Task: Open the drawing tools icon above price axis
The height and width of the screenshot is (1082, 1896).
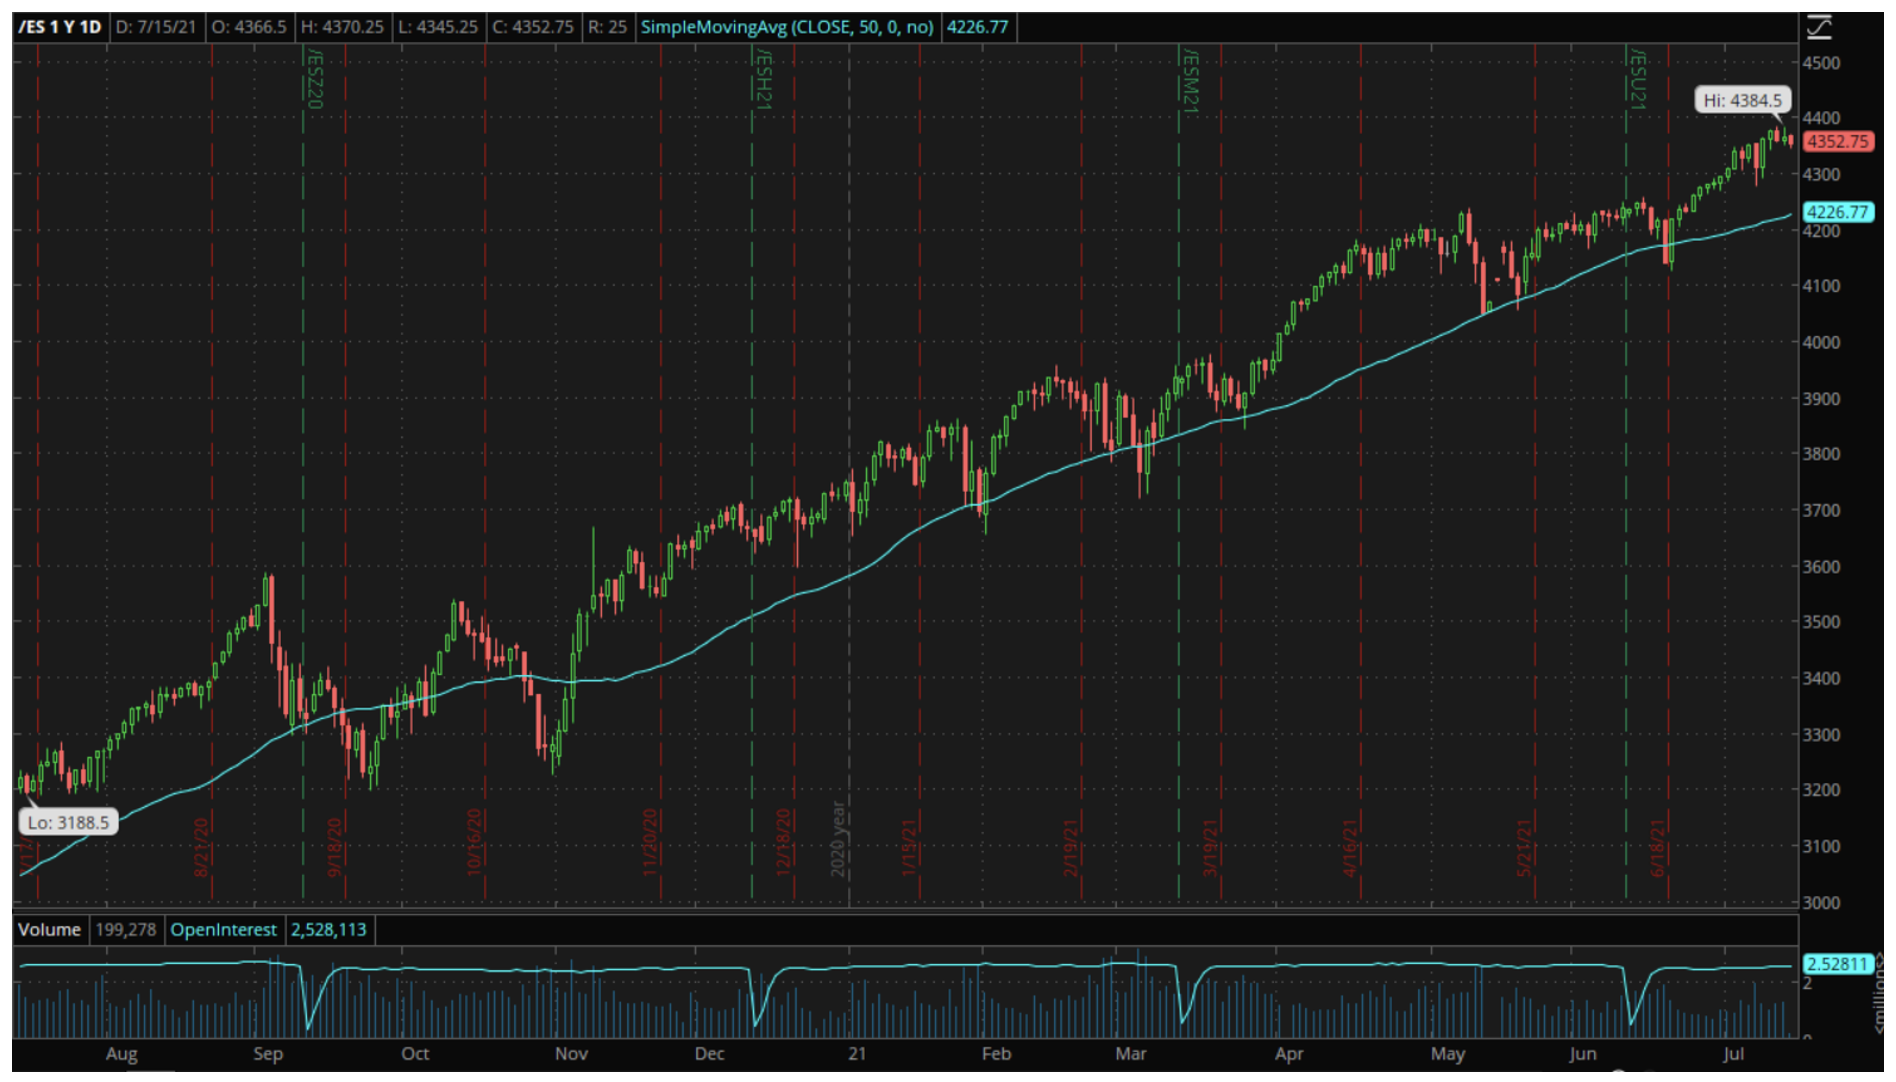Action: [1819, 28]
